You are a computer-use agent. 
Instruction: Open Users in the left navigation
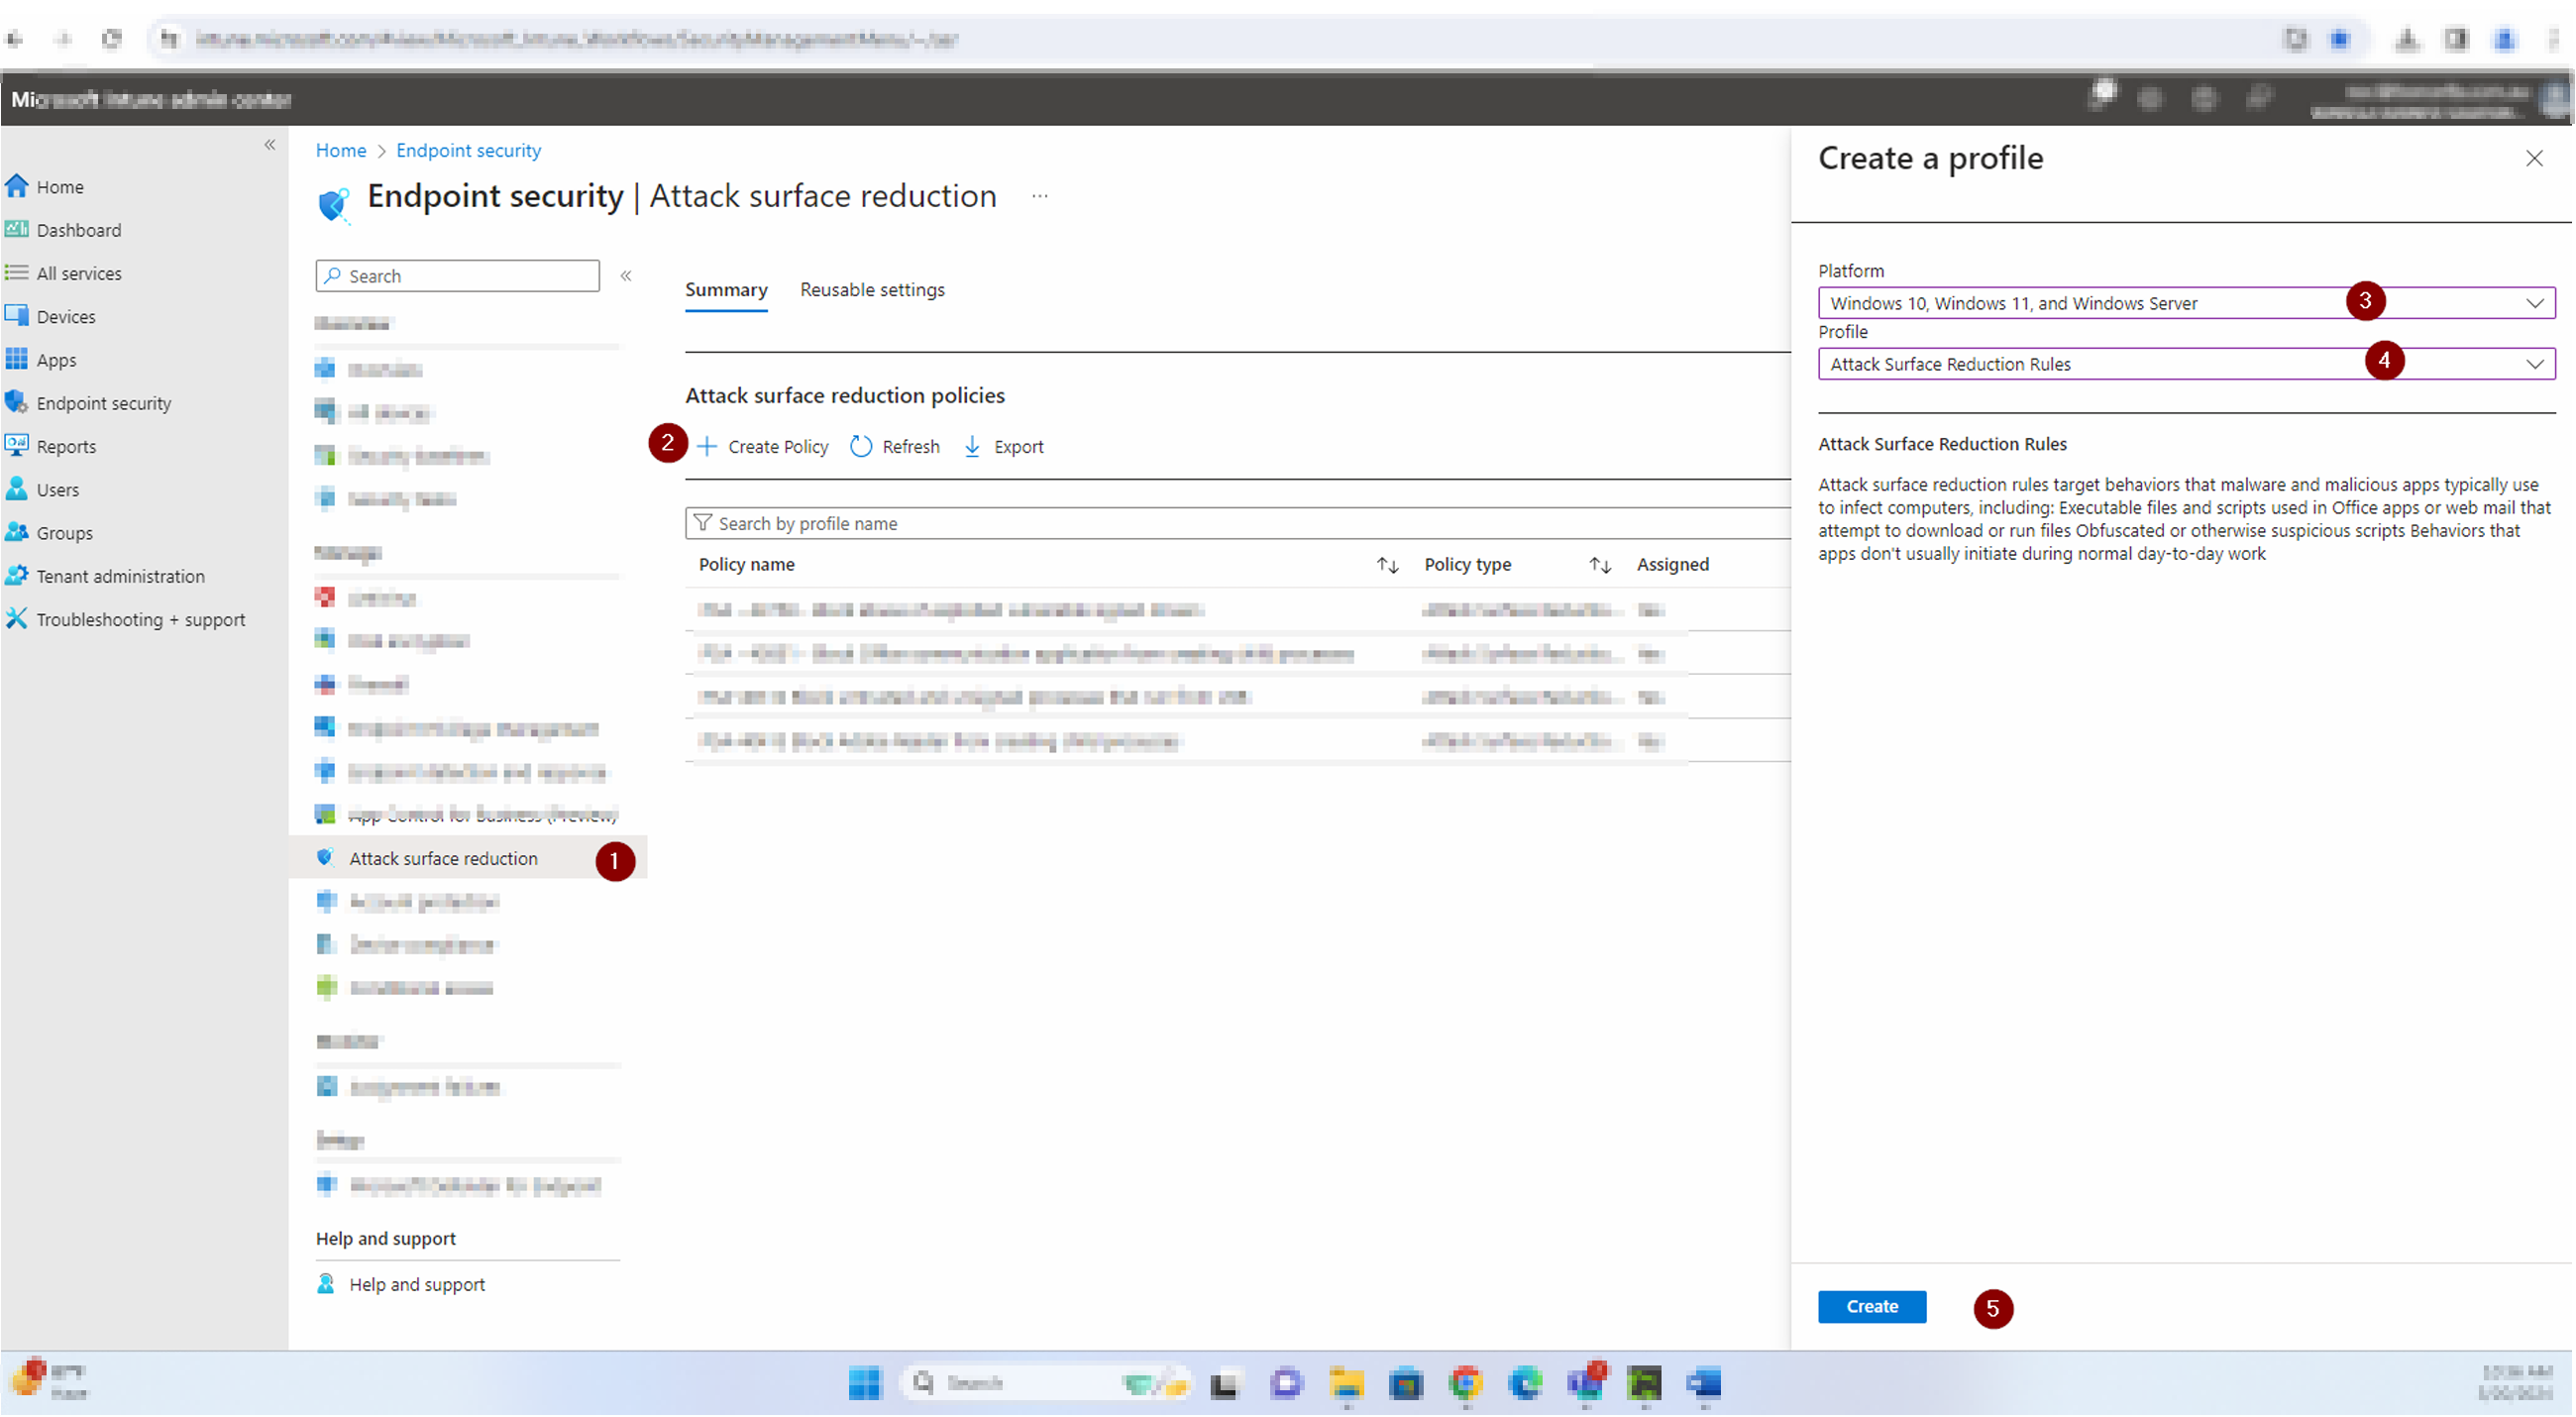[42, 490]
